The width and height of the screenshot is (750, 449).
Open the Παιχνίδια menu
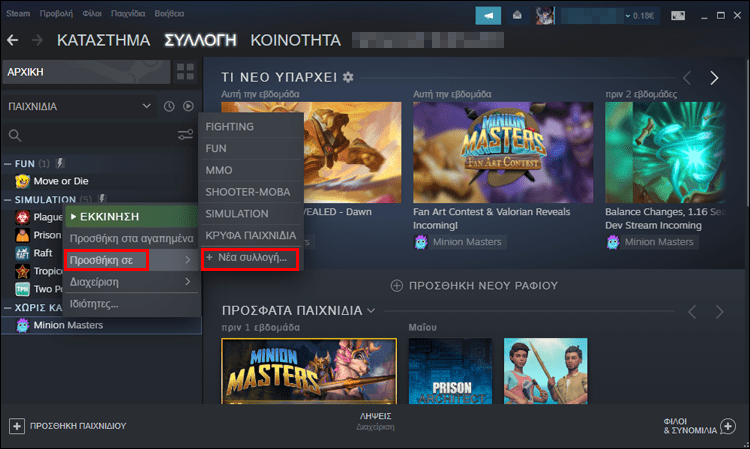pyautogui.click(x=128, y=13)
